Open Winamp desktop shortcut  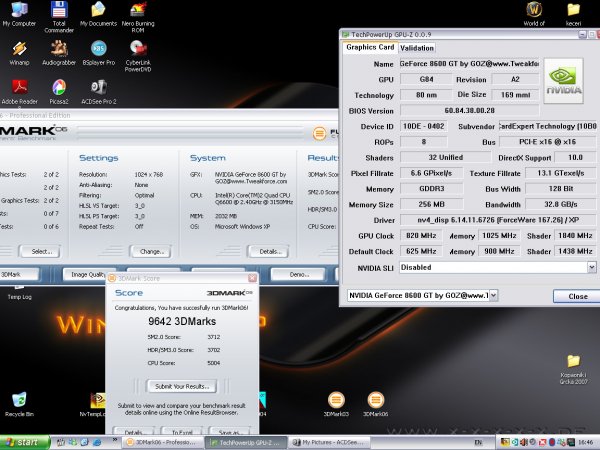tap(19, 53)
